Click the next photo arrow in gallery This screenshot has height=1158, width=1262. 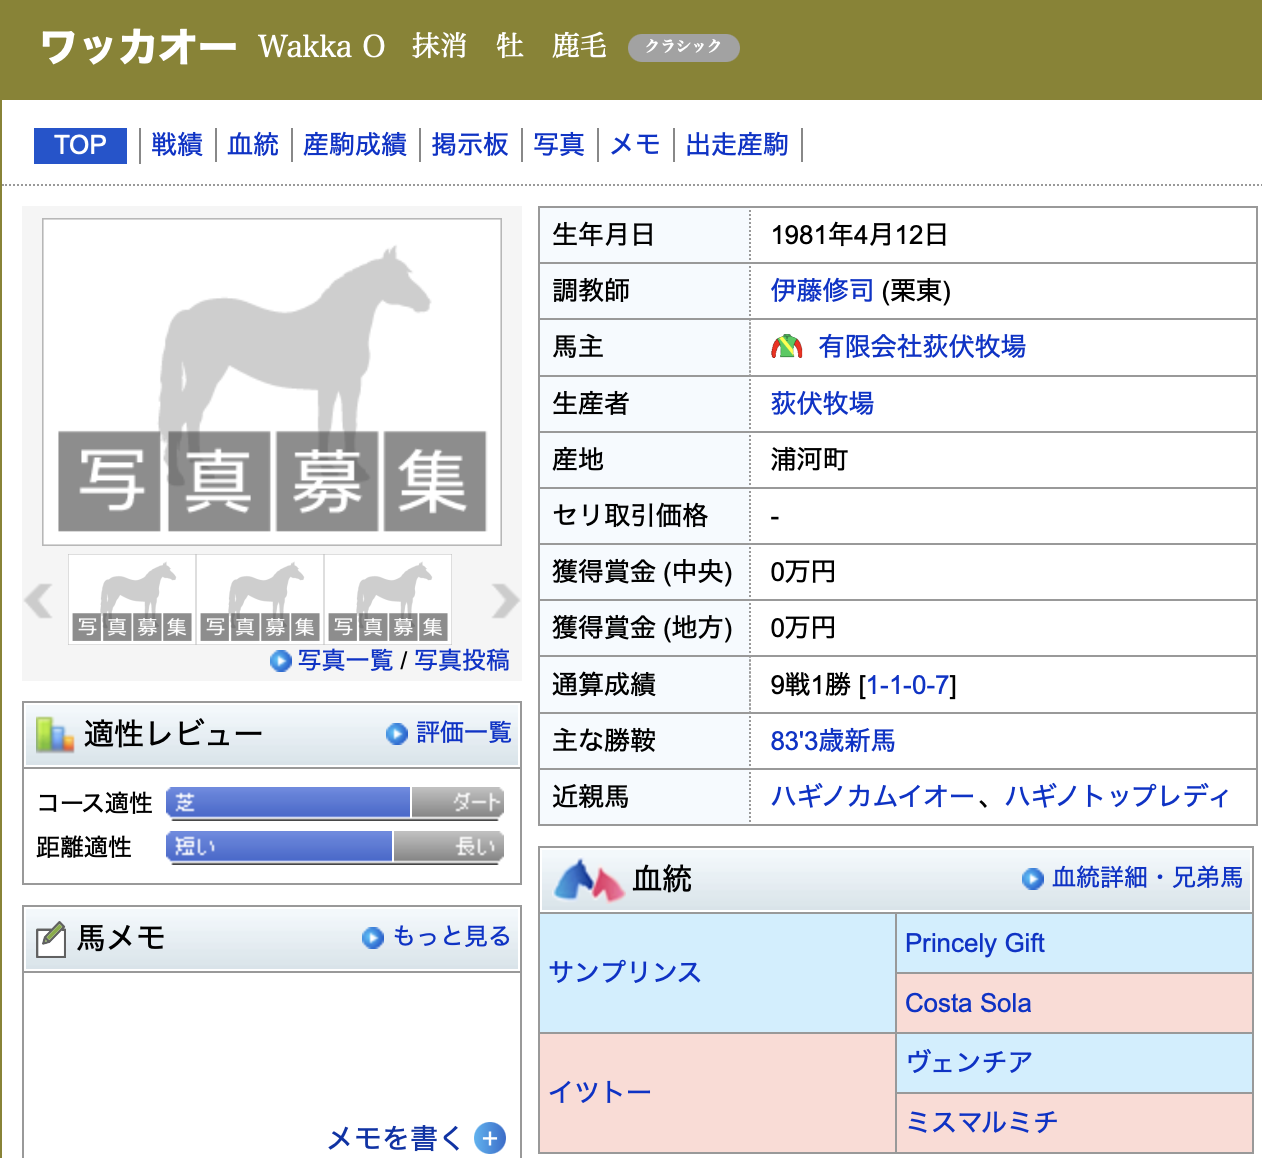click(505, 600)
